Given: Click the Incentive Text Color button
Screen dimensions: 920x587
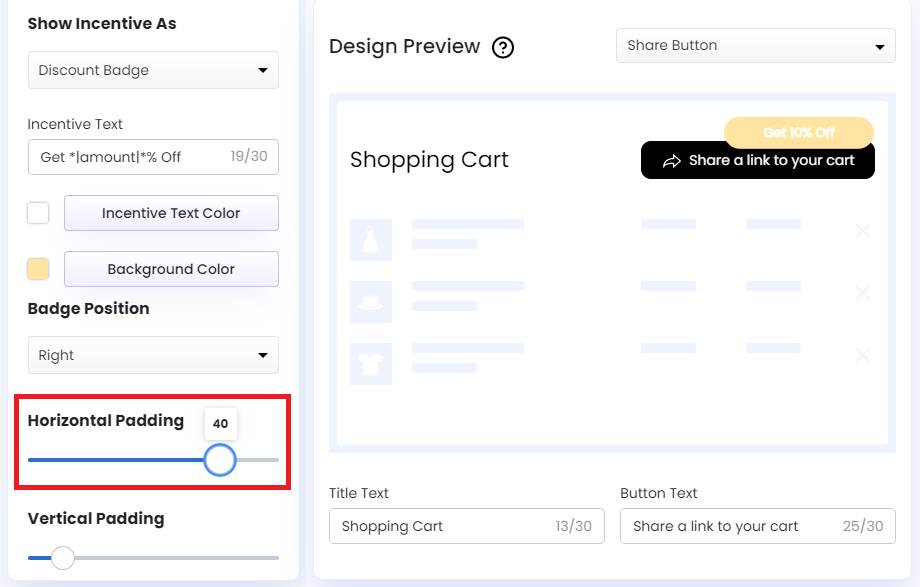Looking at the screenshot, I should 170,213.
